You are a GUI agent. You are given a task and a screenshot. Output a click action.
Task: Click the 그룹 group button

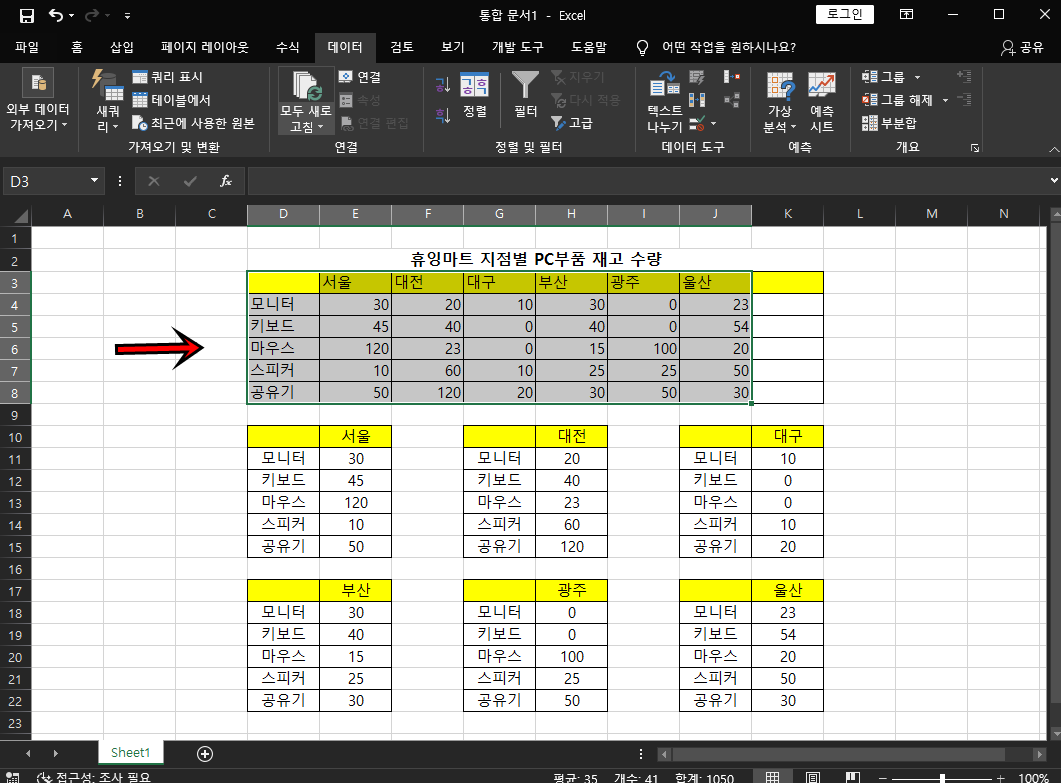pos(883,77)
